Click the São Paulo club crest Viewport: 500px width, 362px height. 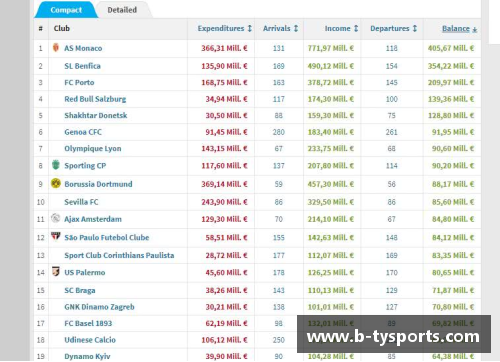56,236
